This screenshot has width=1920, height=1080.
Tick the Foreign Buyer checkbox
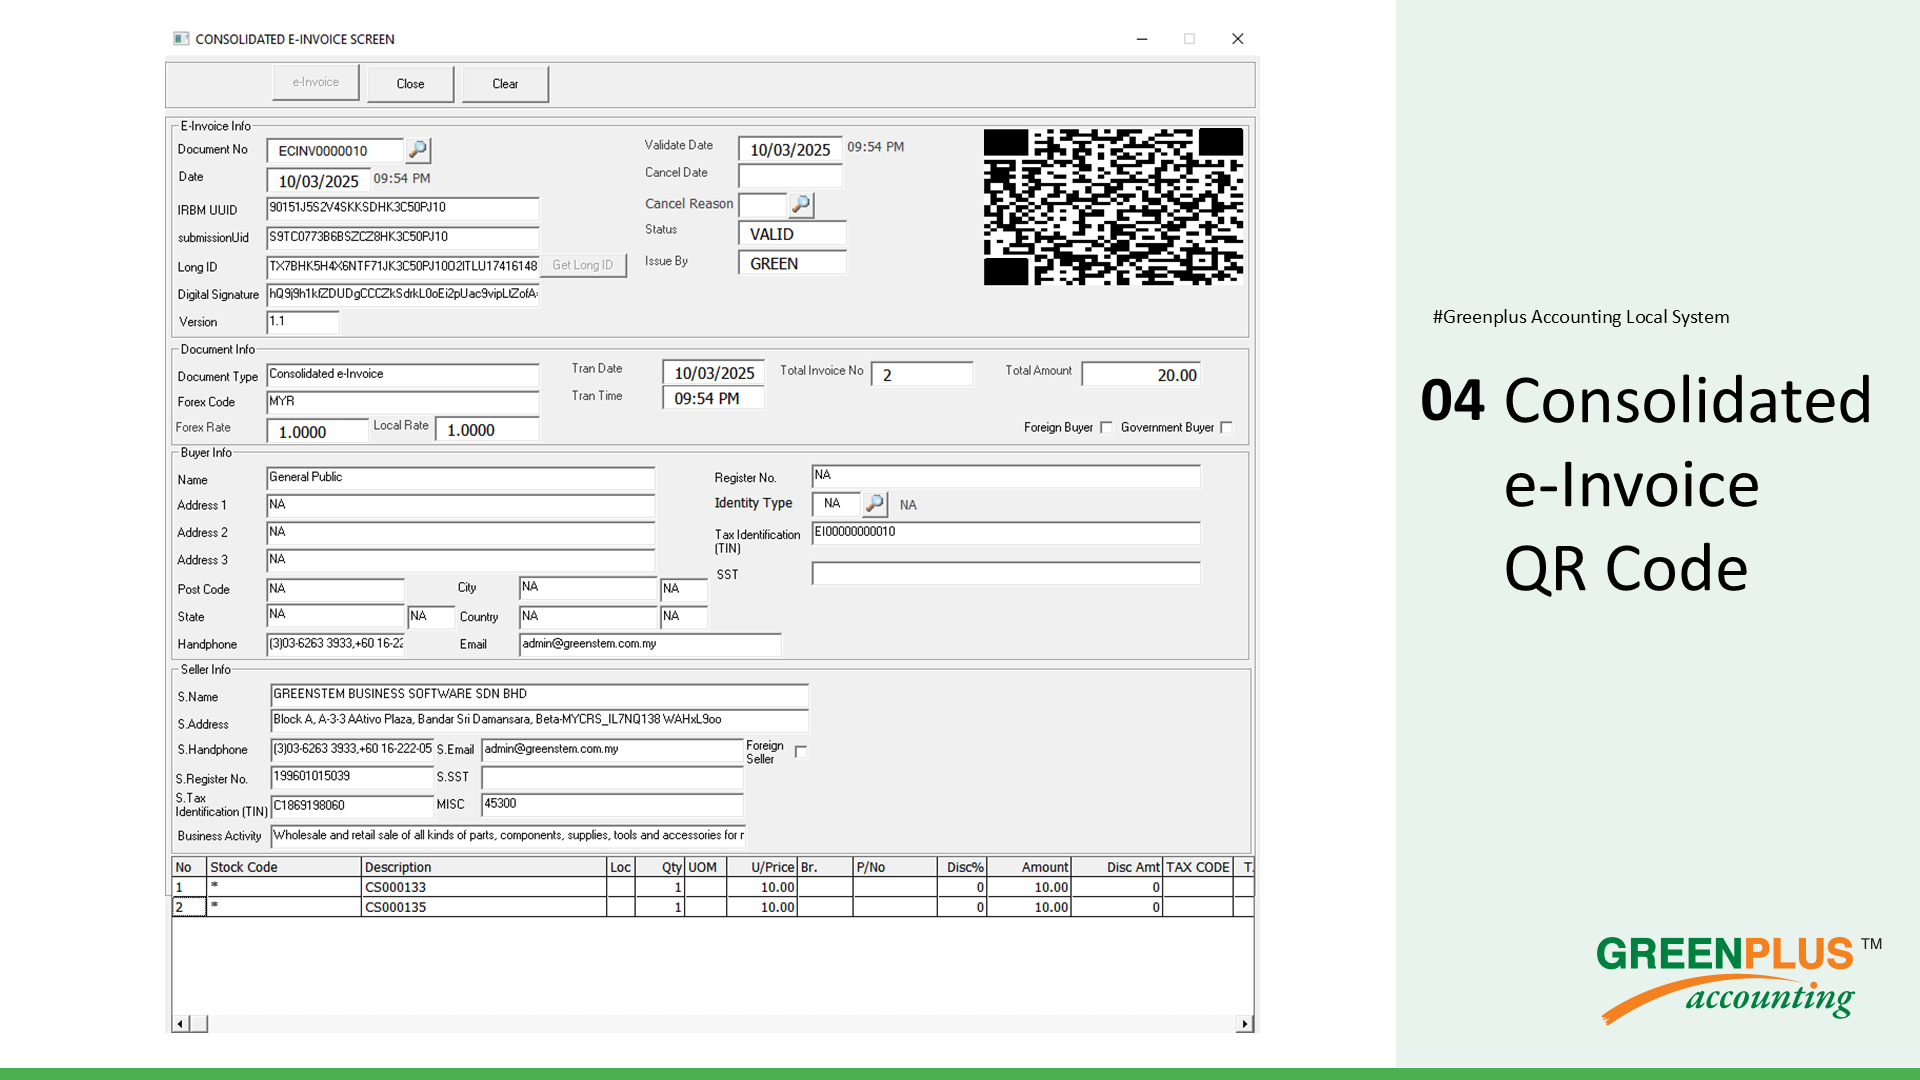pyautogui.click(x=1106, y=428)
